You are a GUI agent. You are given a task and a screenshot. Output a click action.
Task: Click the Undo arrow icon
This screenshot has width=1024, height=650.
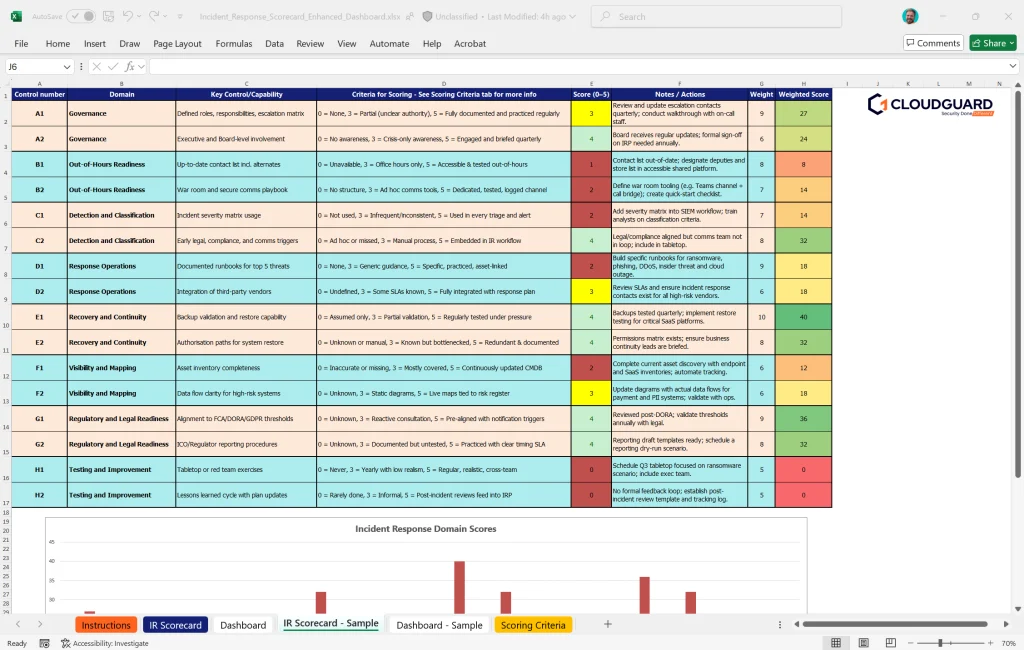coord(129,17)
